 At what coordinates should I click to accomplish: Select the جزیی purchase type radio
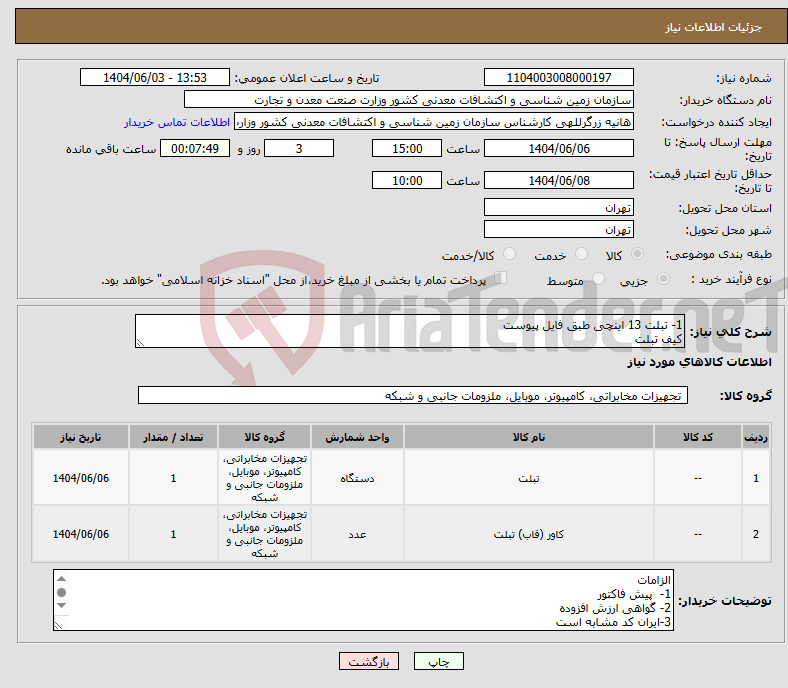[663, 279]
